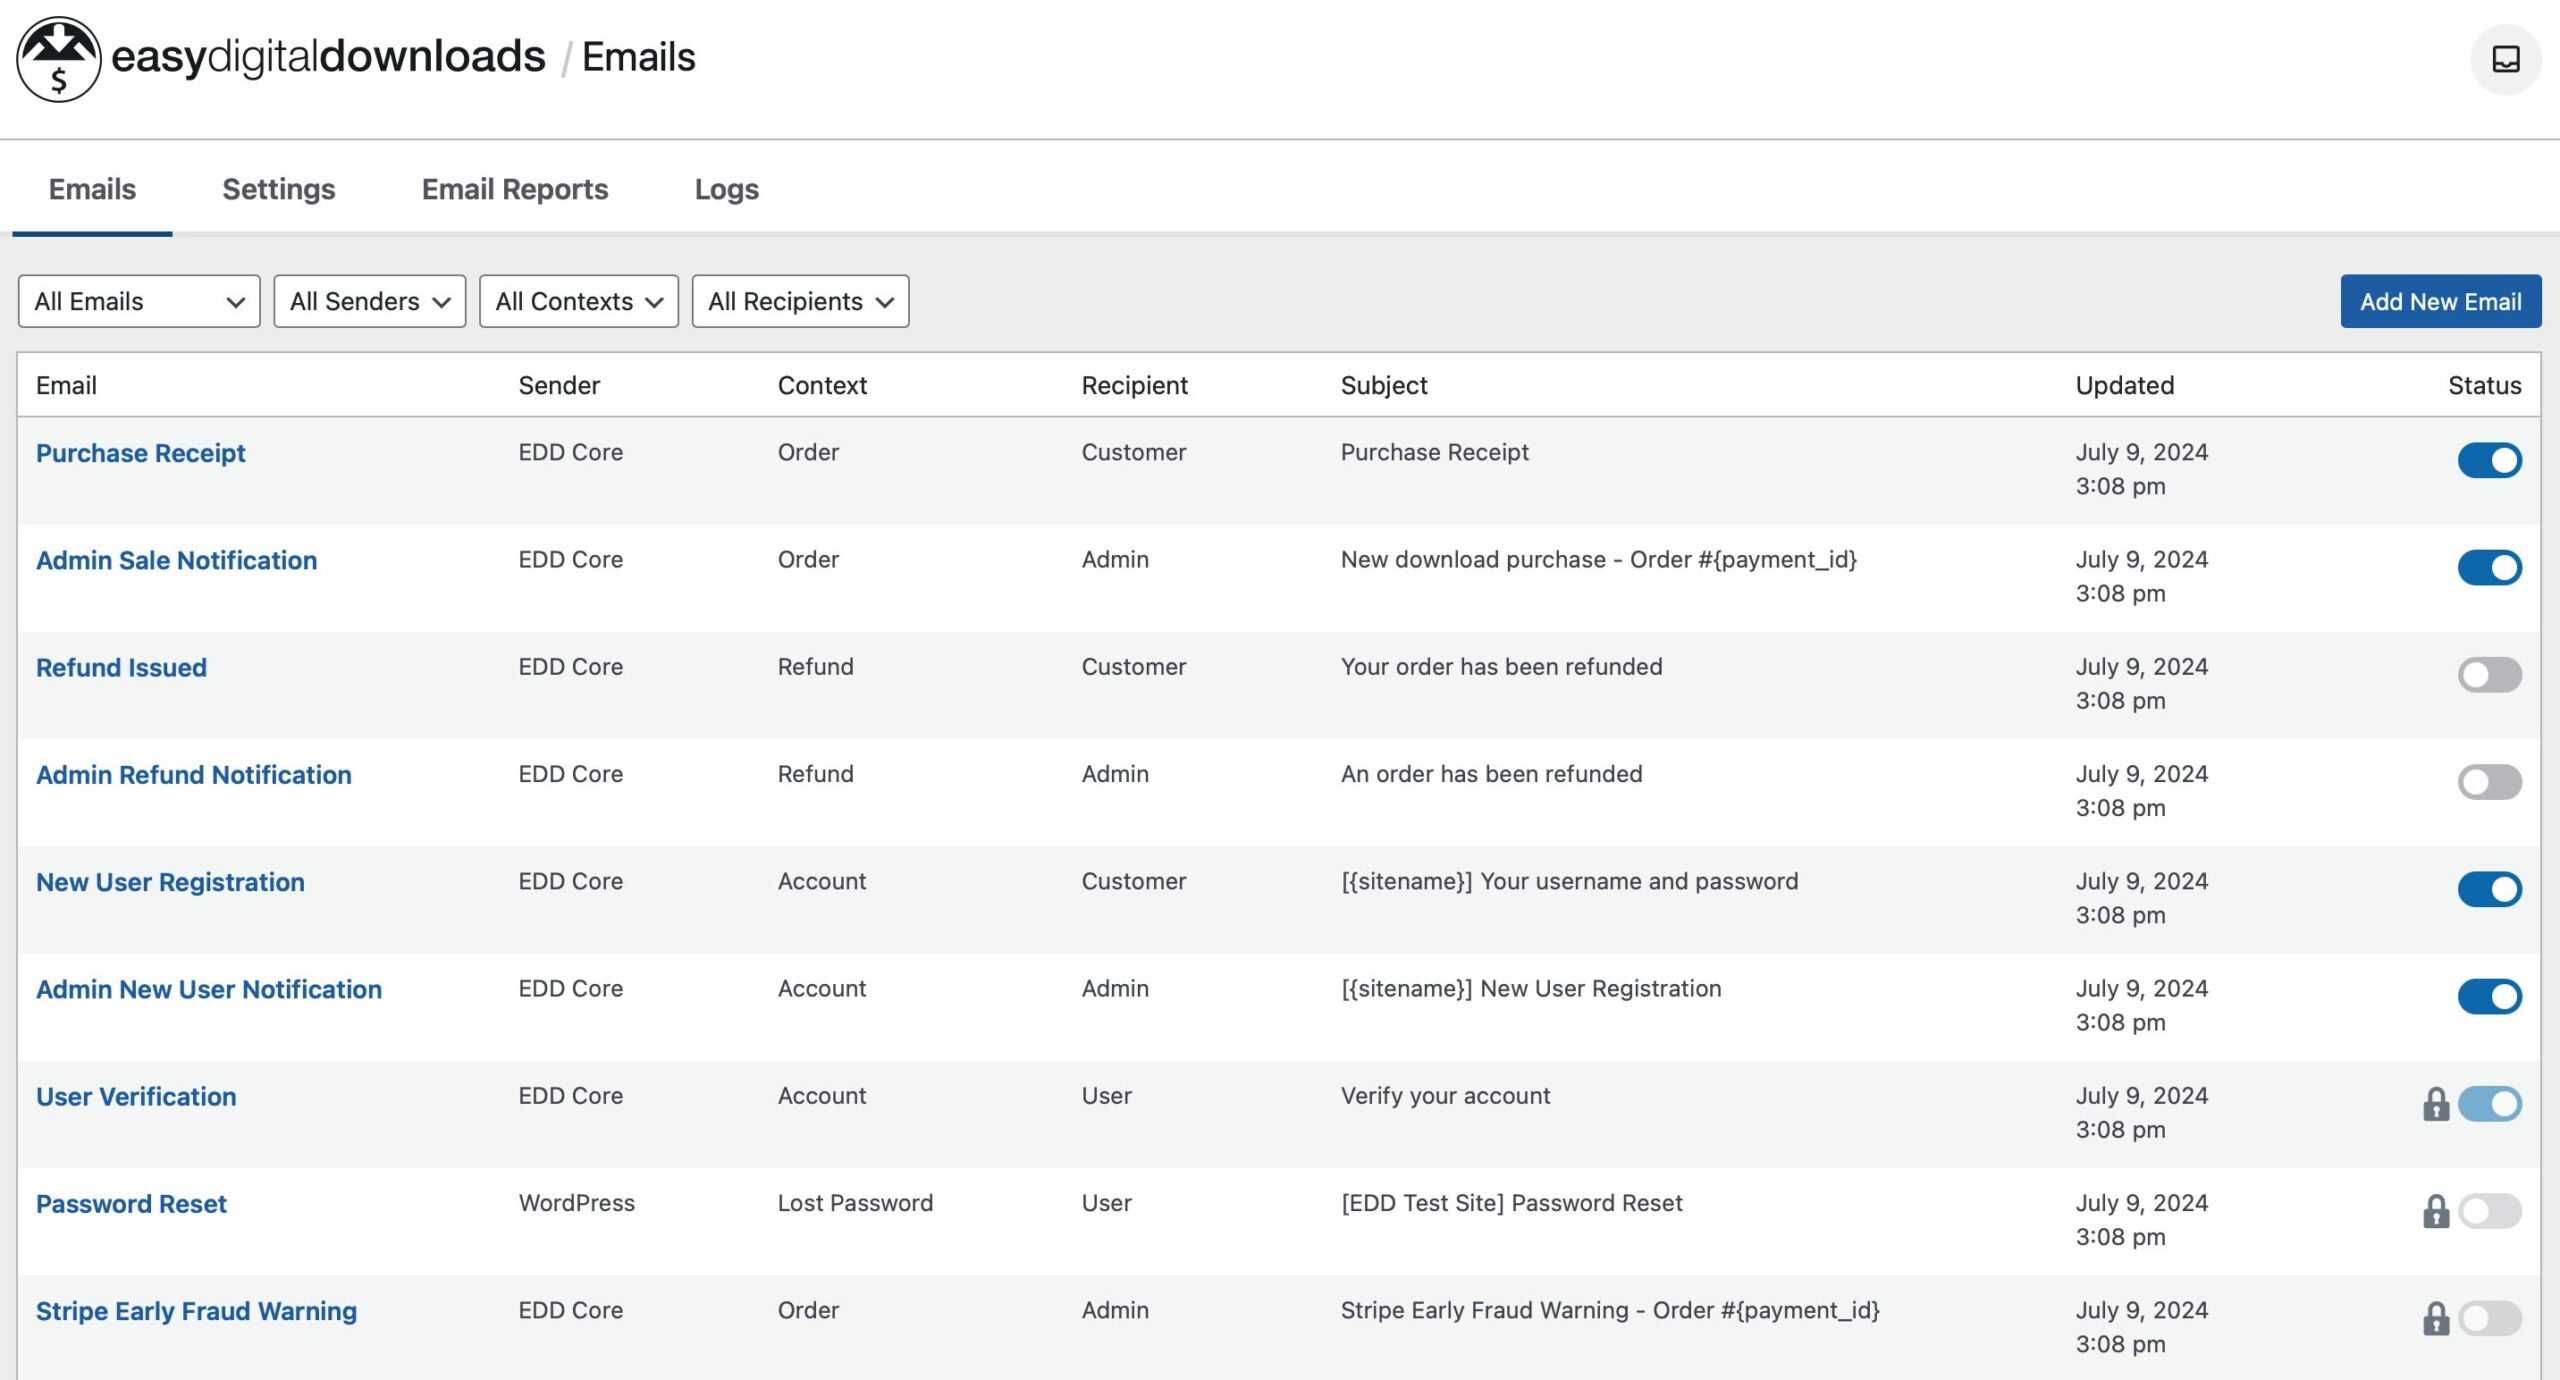Click the lock icon beside Password Reset
Screen dimensions: 2560x1380
pos(2435,1211)
